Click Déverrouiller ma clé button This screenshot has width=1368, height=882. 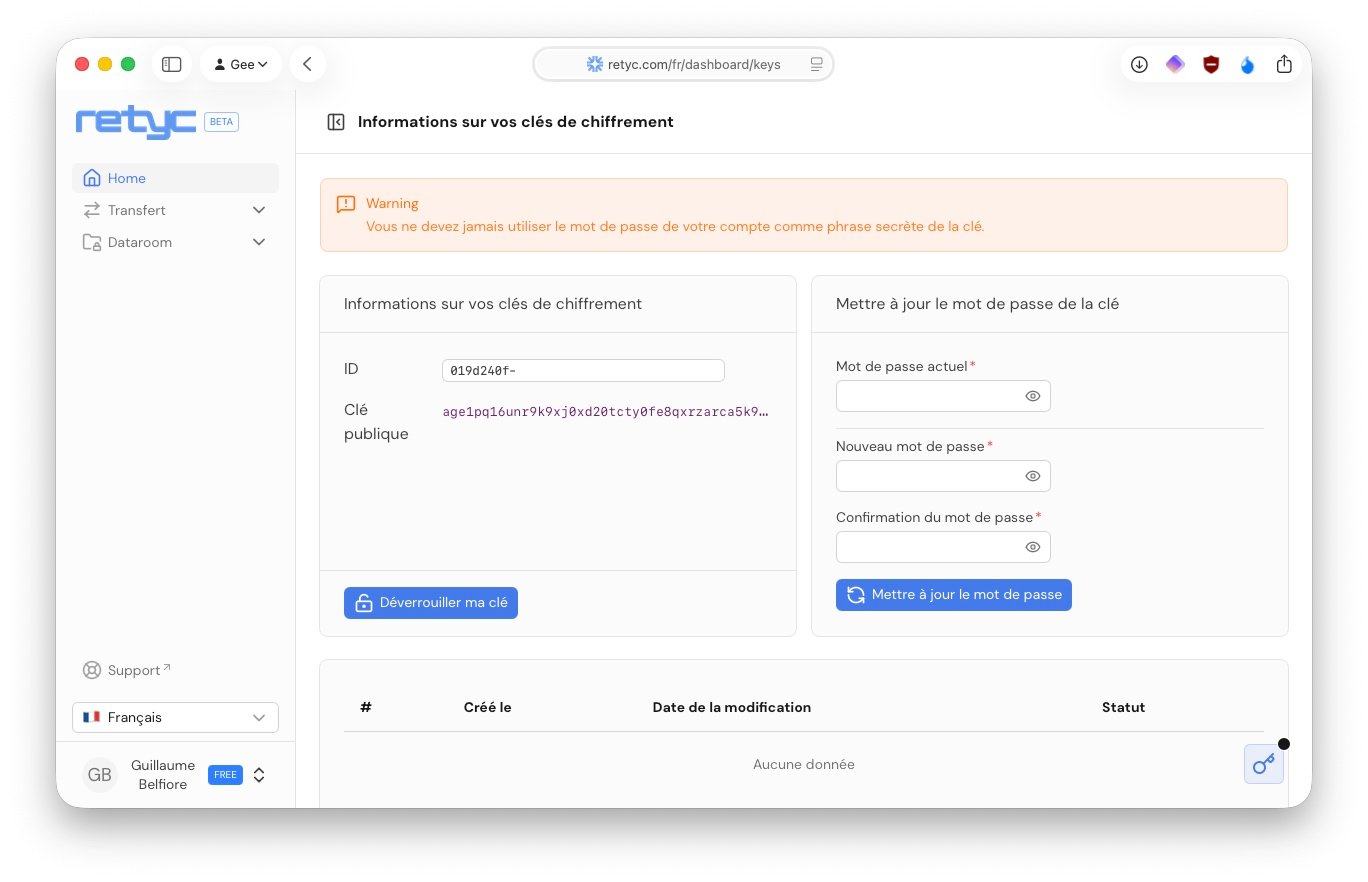[x=431, y=603]
